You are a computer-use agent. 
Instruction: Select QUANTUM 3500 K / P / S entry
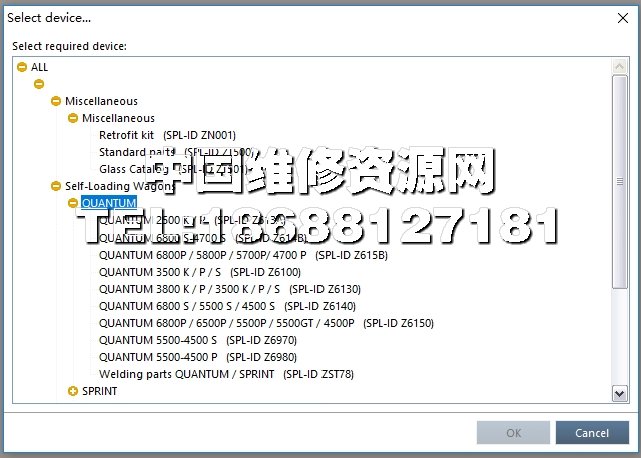[x=199, y=271]
